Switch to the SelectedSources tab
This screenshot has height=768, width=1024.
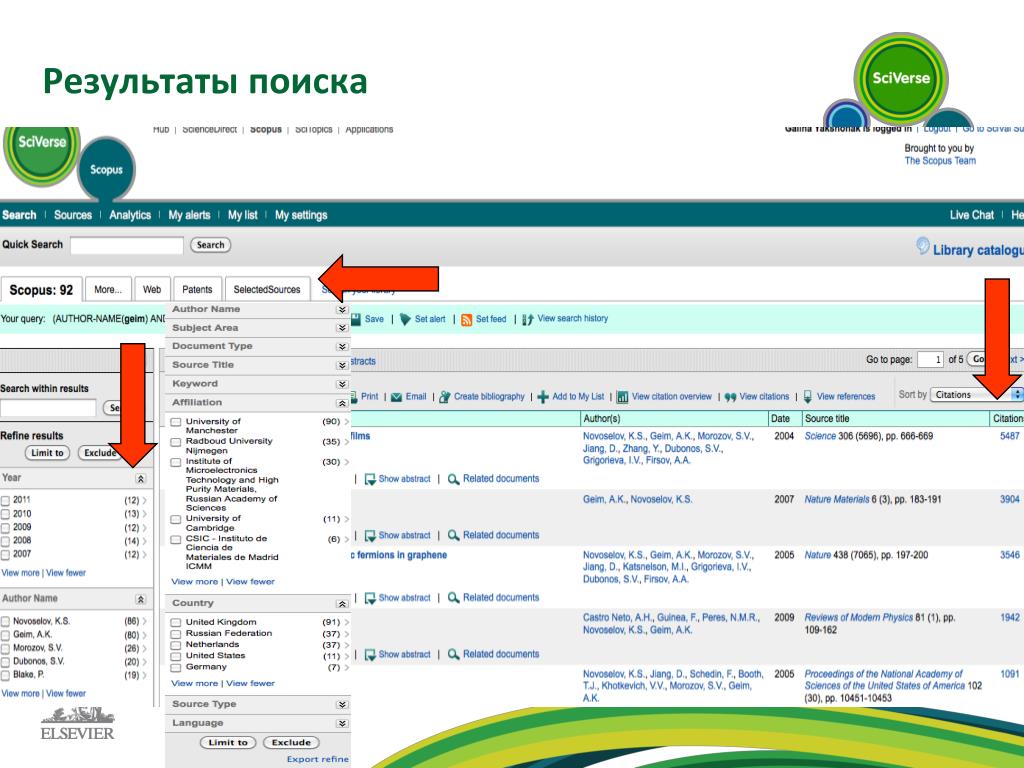point(267,289)
